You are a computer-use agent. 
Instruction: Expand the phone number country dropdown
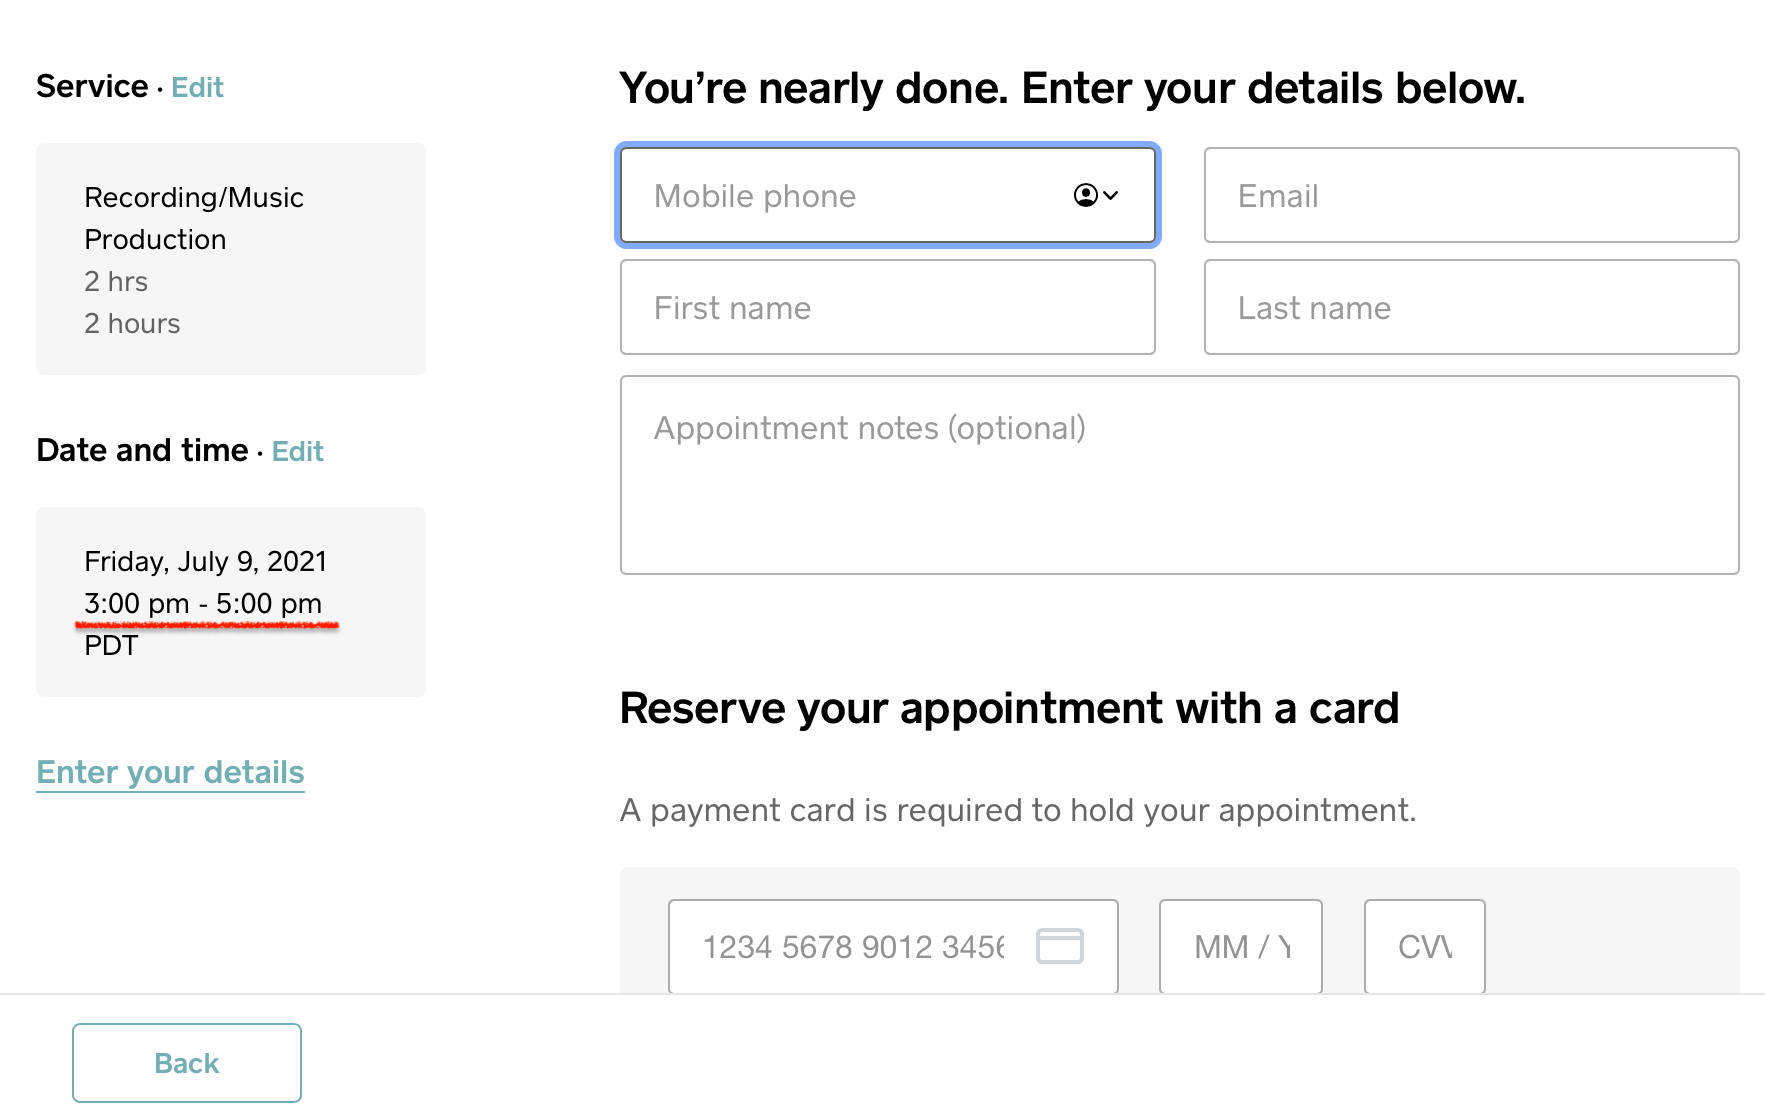pos(1096,196)
